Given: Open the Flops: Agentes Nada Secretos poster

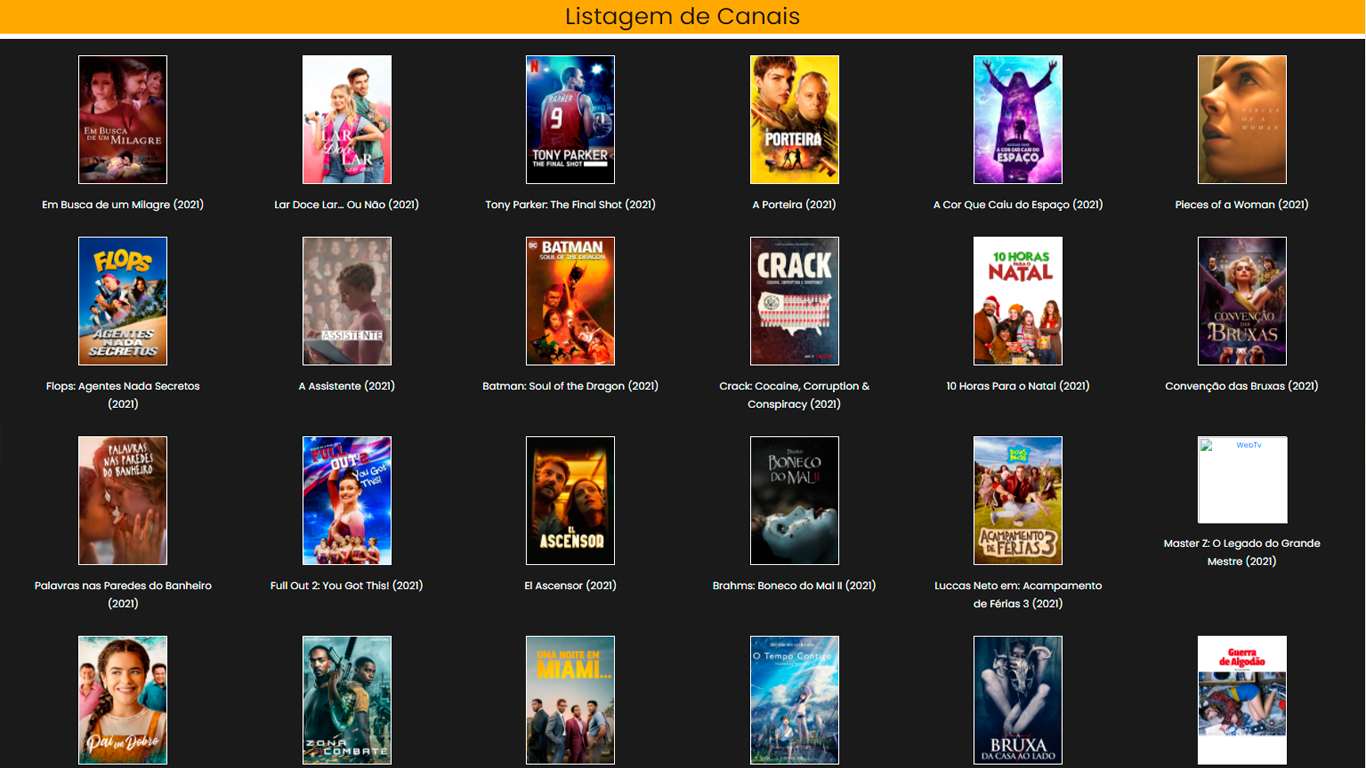Looking at the screenshot, I should 123,301.
